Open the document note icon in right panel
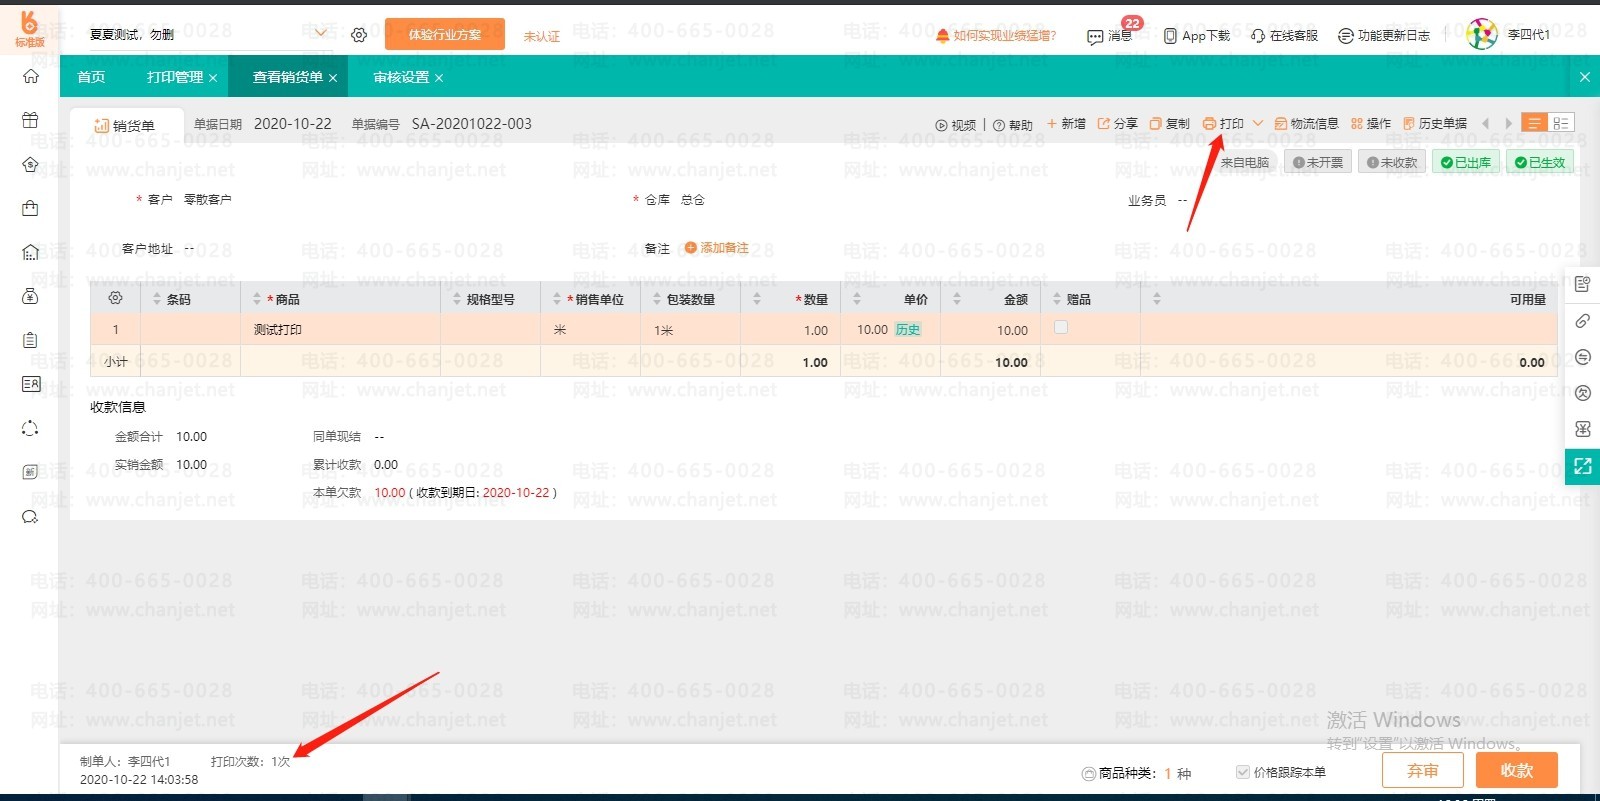The image size is (1600, 801). [1582, 285]
